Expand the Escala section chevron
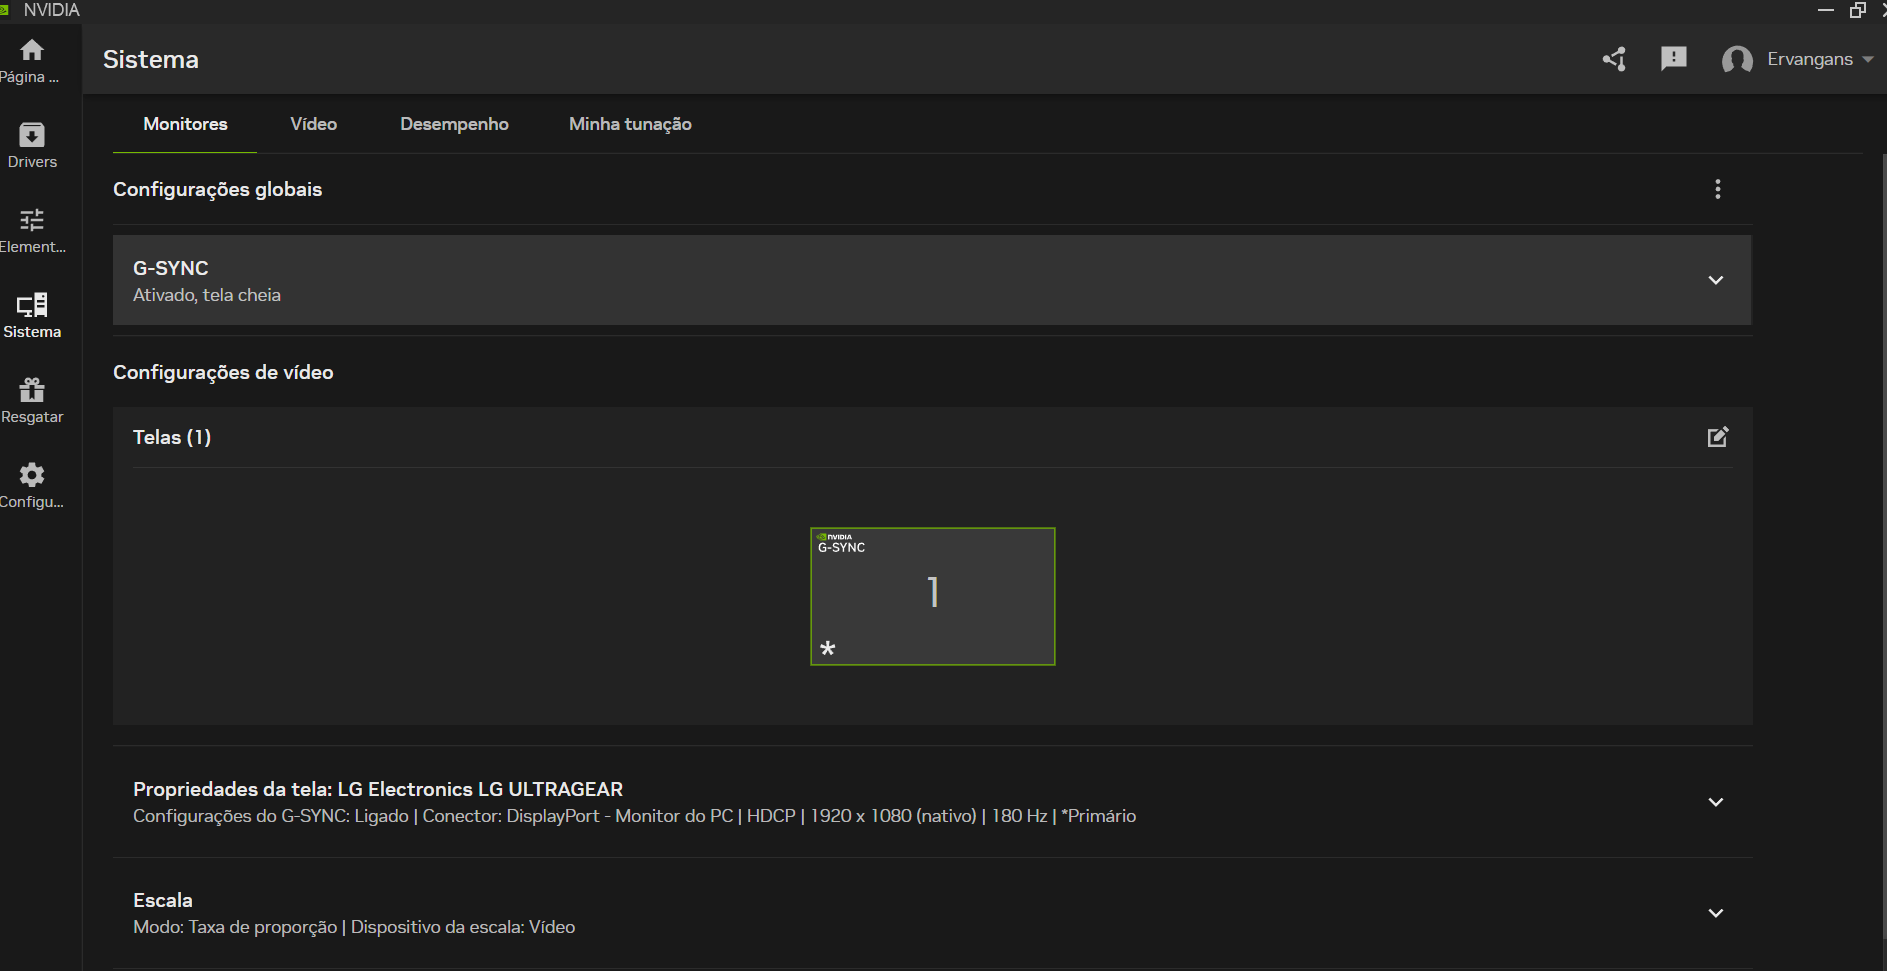 pos(1716,913)
